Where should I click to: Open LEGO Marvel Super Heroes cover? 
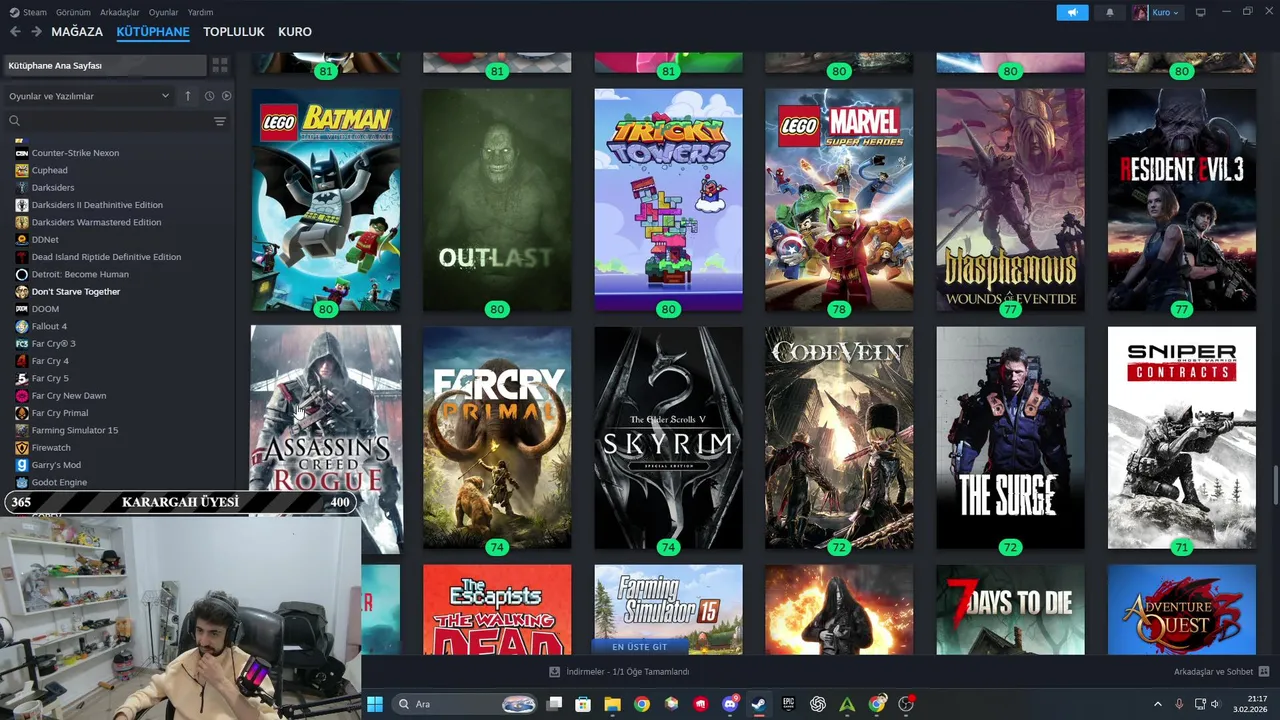(x=839, y=200)
